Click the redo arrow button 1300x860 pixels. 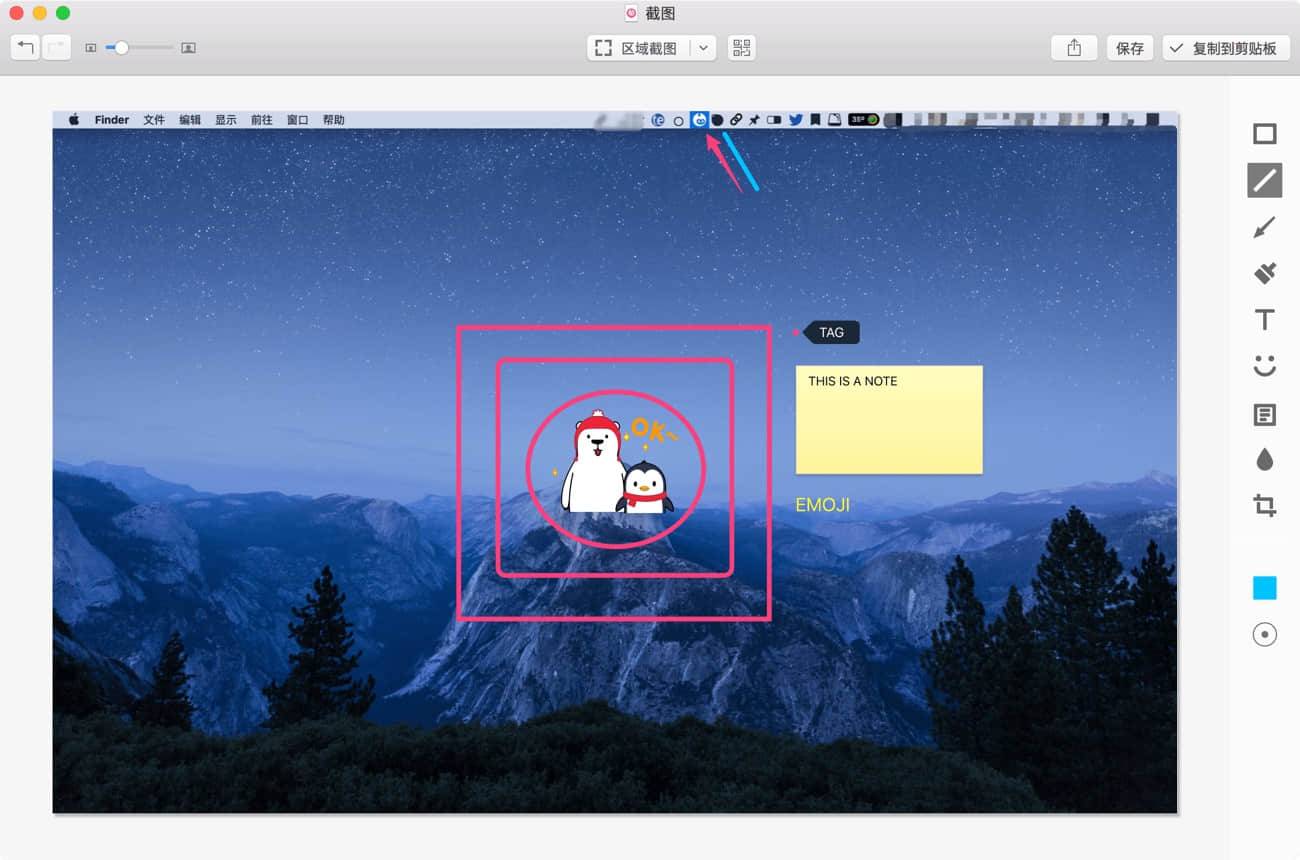[57, 47]
